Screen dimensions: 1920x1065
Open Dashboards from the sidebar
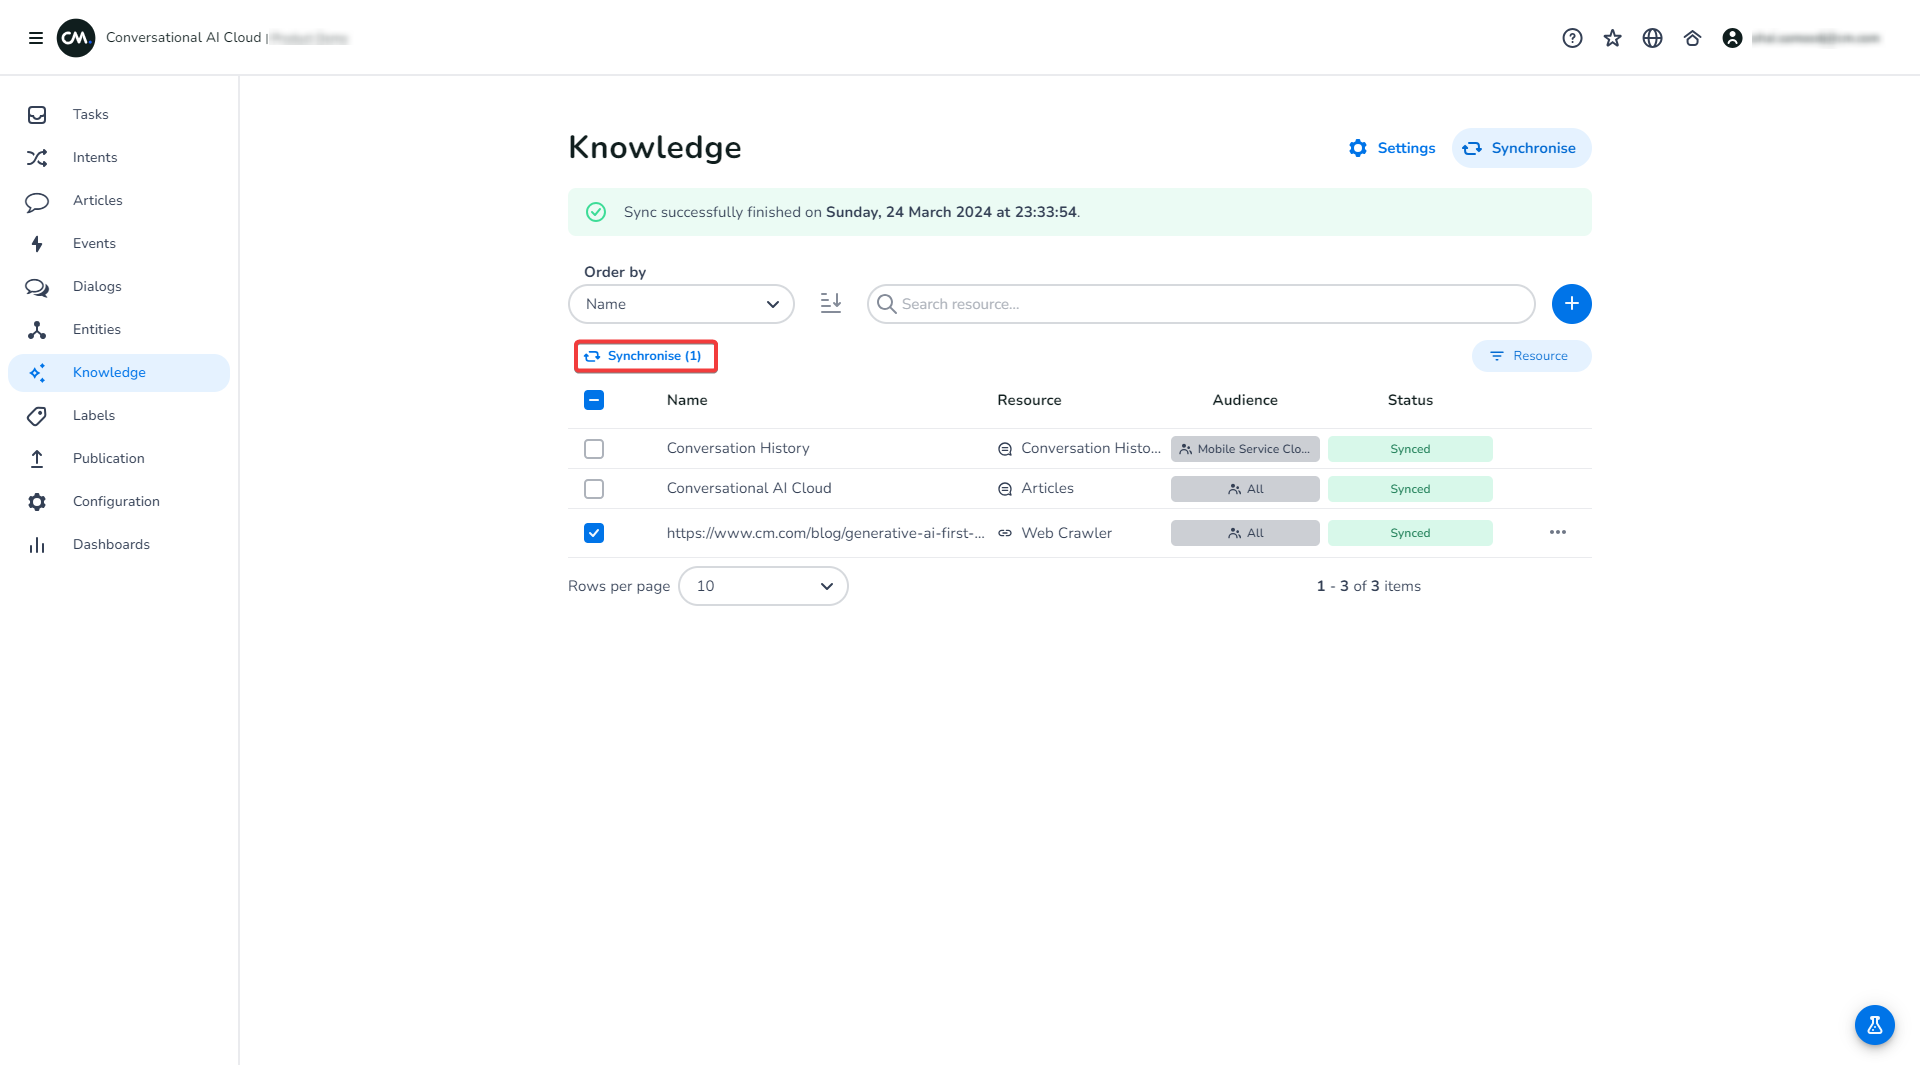(x=111, y=544)
